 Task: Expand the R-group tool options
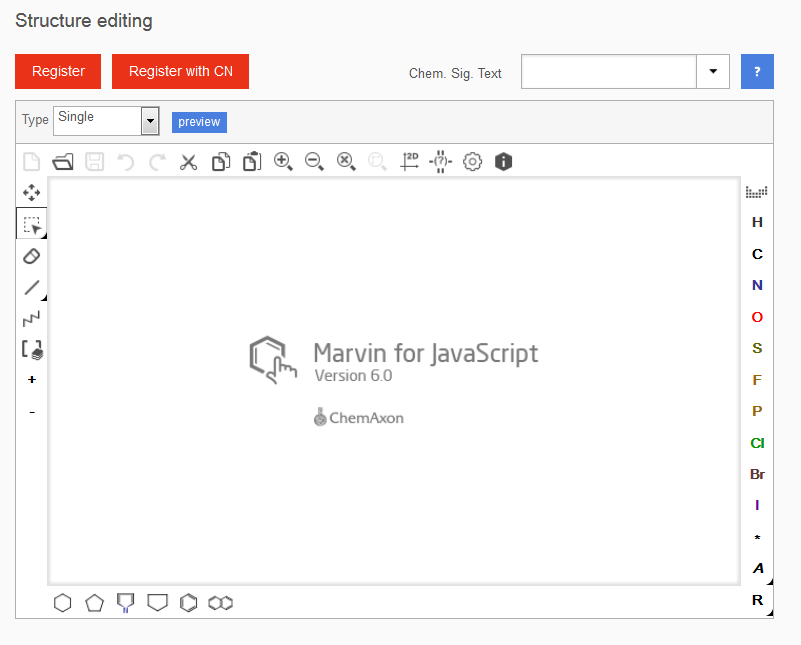pos(757,601)
